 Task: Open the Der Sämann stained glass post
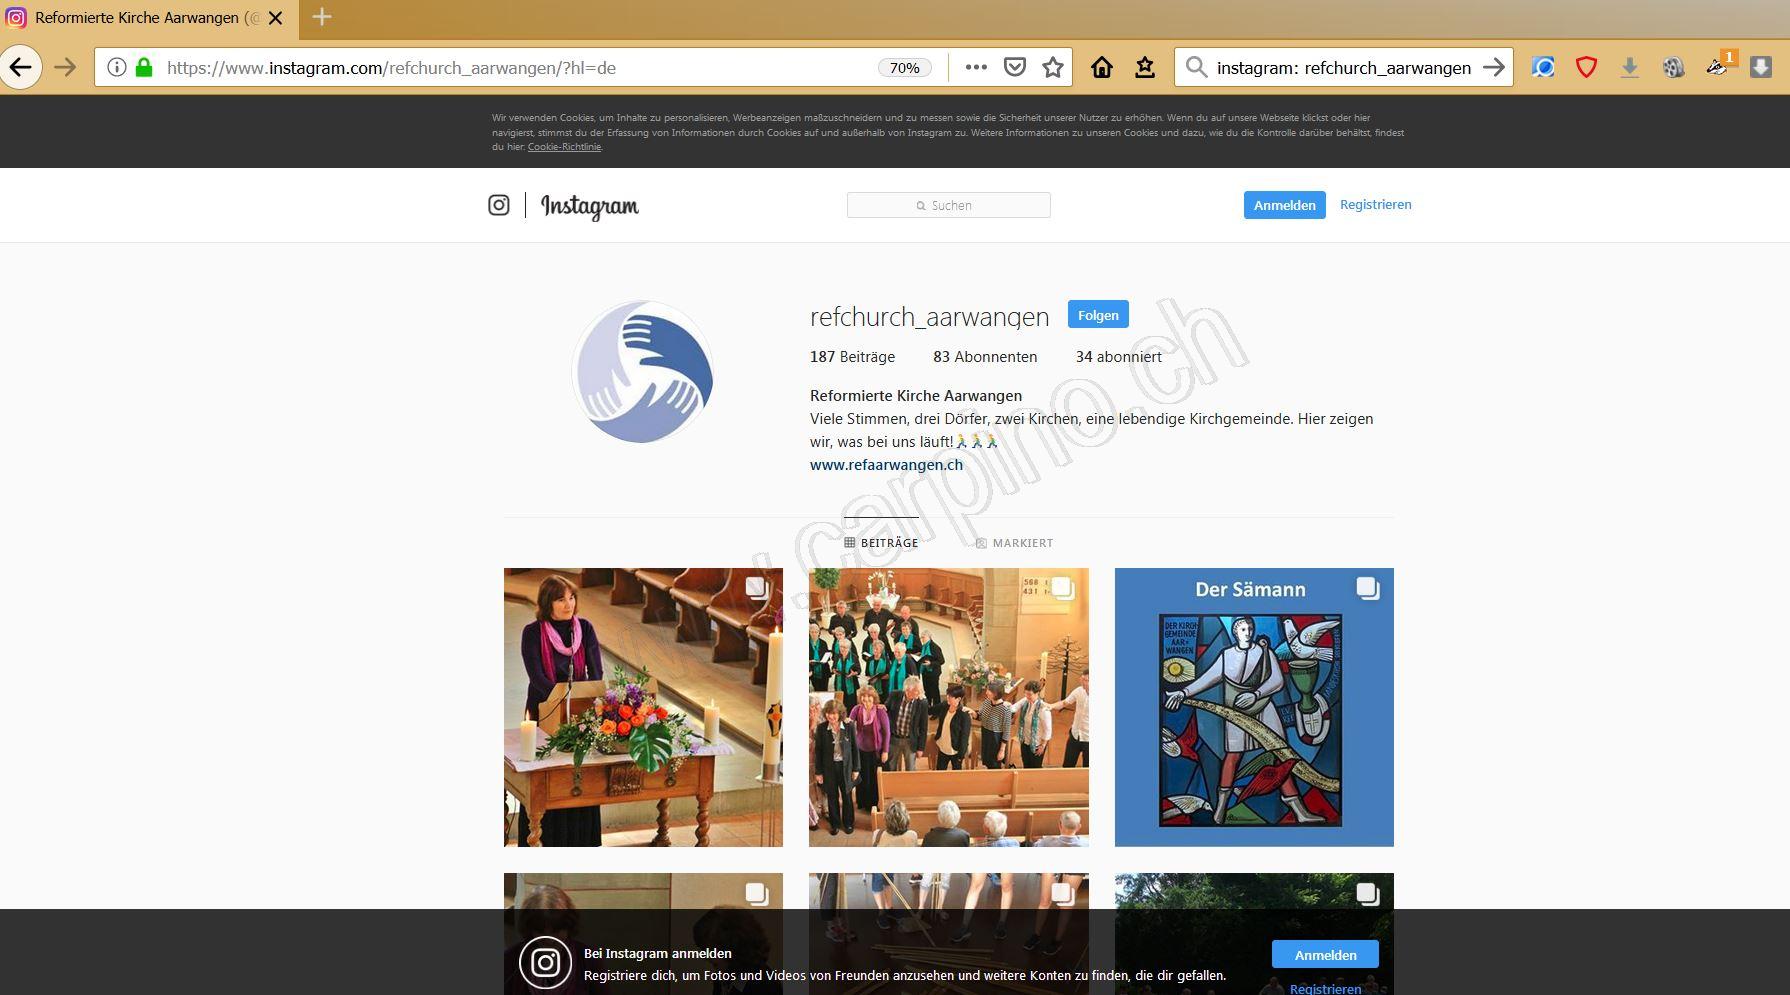pyautogui.click(x=1254, y=707)
